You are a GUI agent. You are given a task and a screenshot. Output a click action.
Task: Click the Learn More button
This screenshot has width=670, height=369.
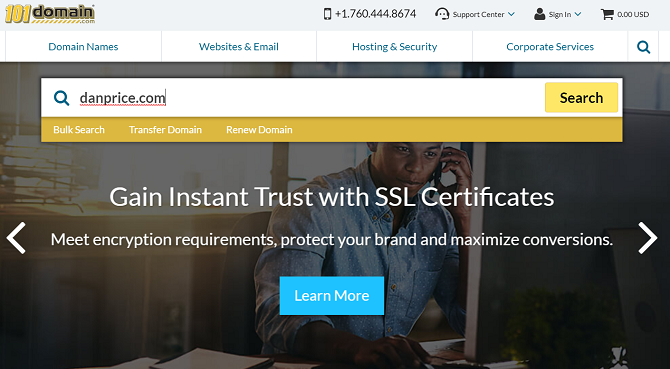click(332, 296)
